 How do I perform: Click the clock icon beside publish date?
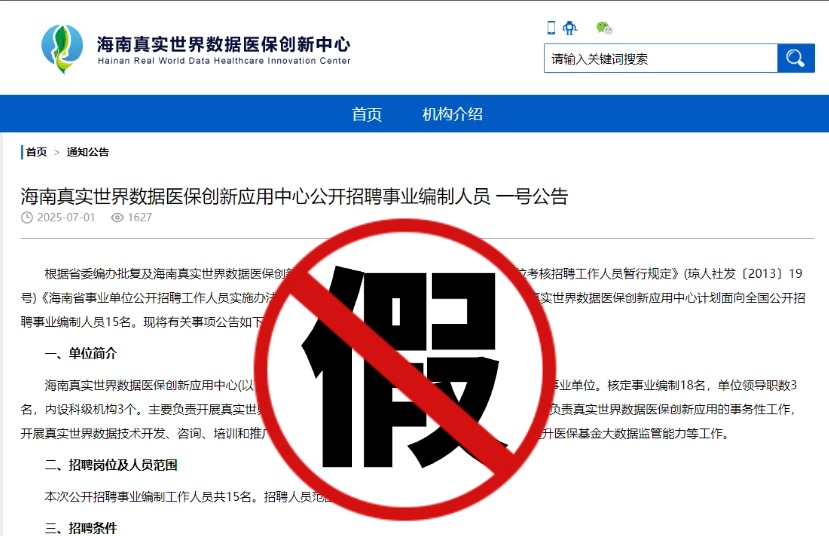point(27,217)
